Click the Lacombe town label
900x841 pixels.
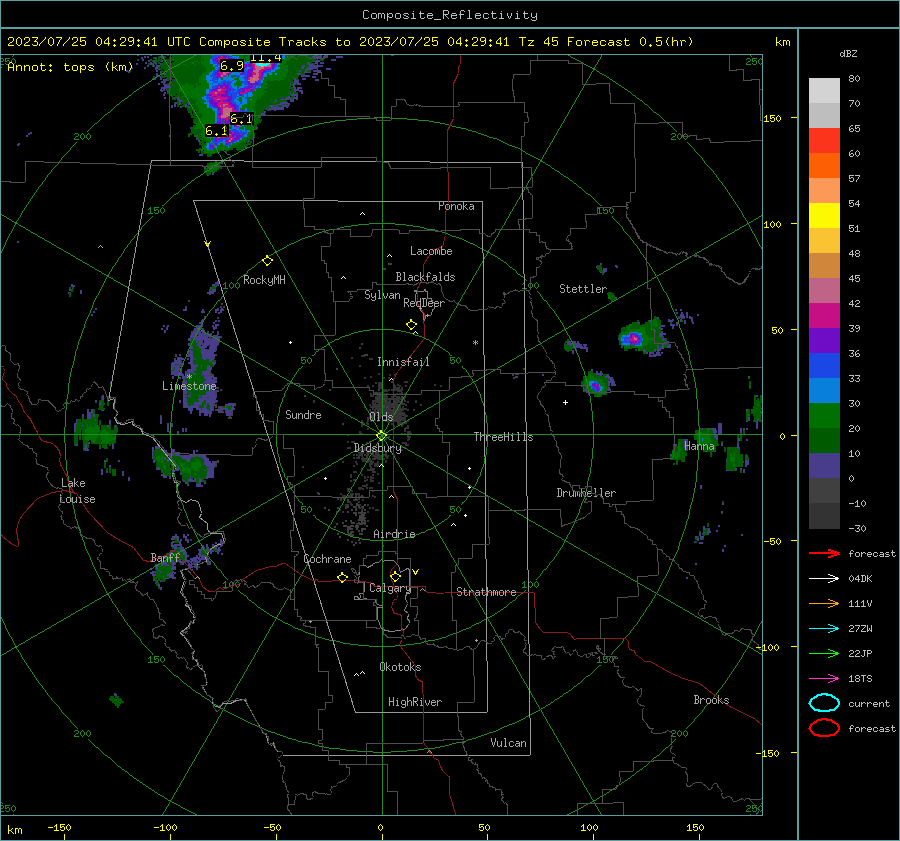(431, 251)
